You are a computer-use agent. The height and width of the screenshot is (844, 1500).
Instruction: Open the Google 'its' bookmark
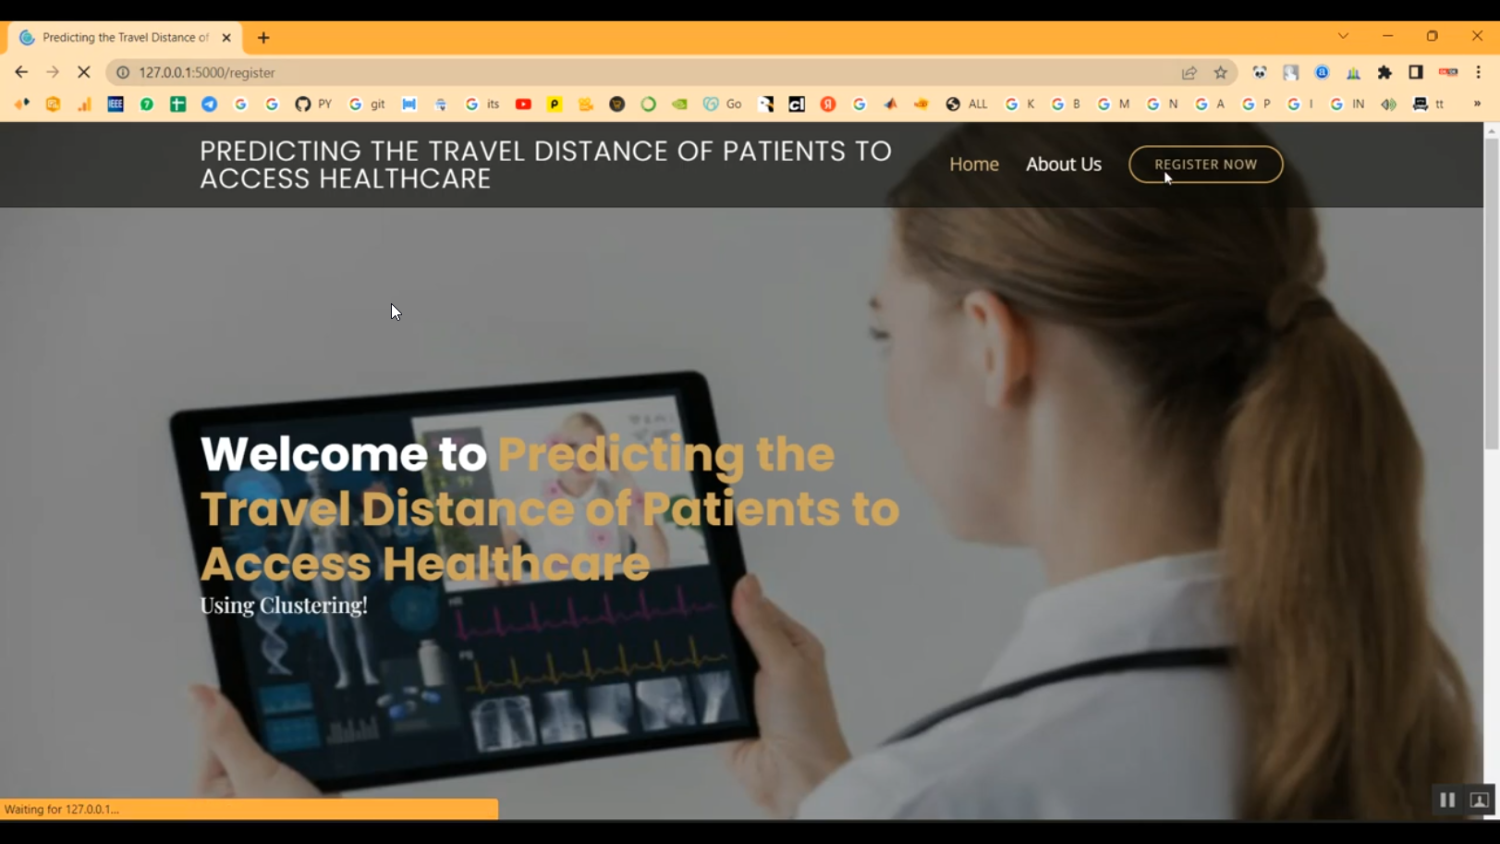pyautogui.click(x=482, y=104)
